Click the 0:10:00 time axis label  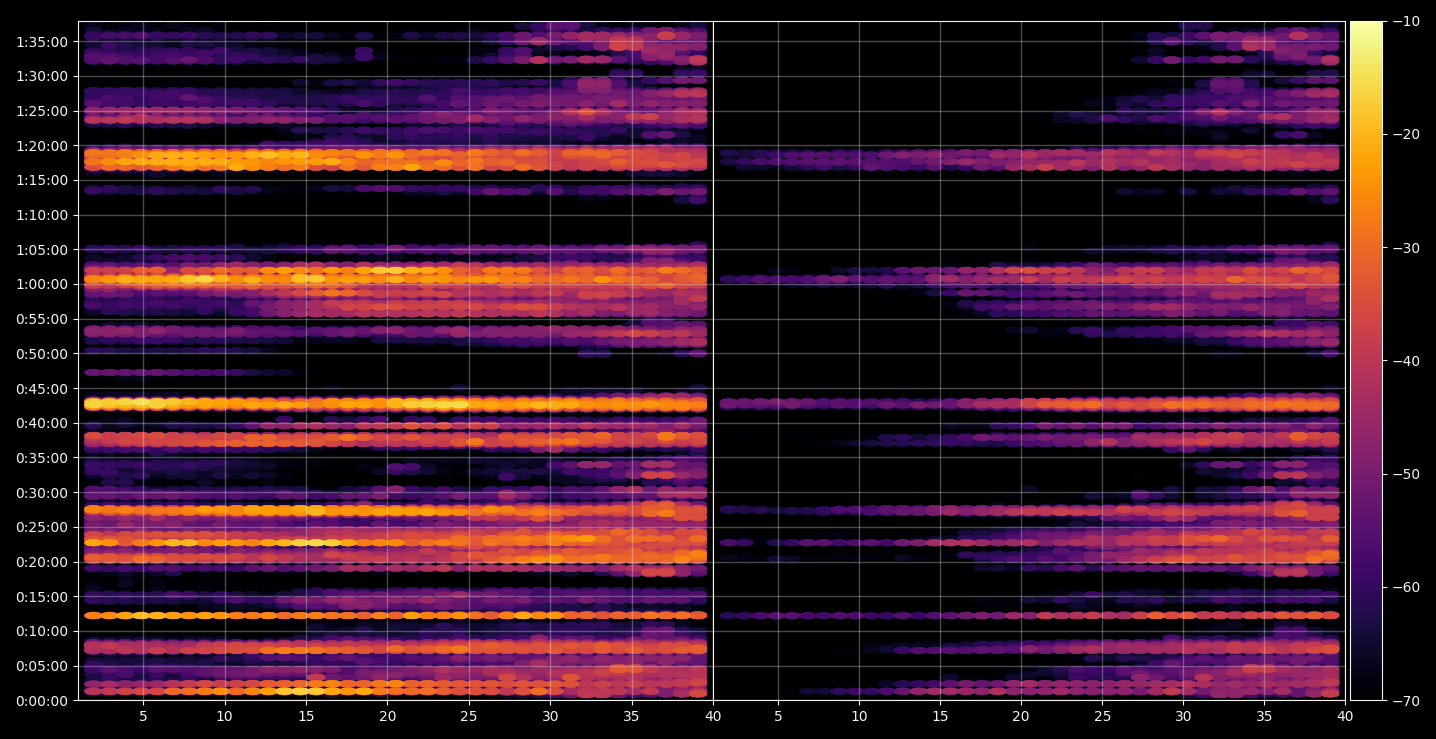42,631
